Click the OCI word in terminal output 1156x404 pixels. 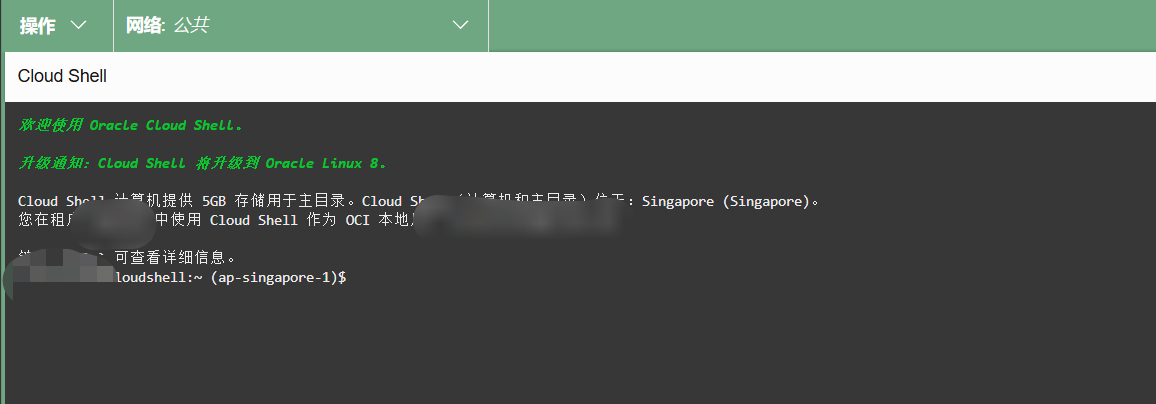coord(357,219)
